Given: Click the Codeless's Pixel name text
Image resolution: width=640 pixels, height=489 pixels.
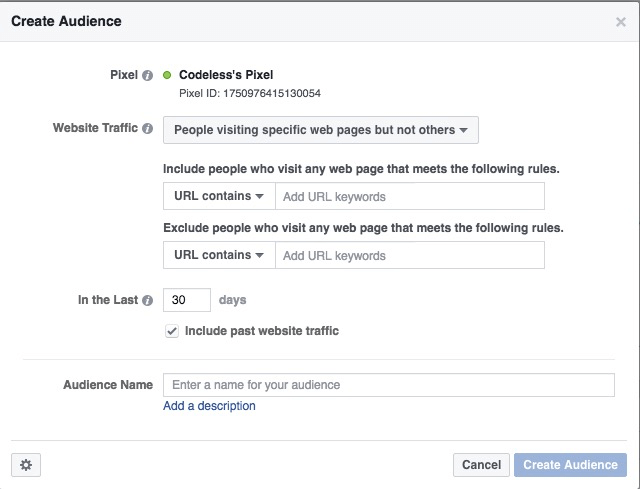Looking at the screenshot, I should coord(226,75).
